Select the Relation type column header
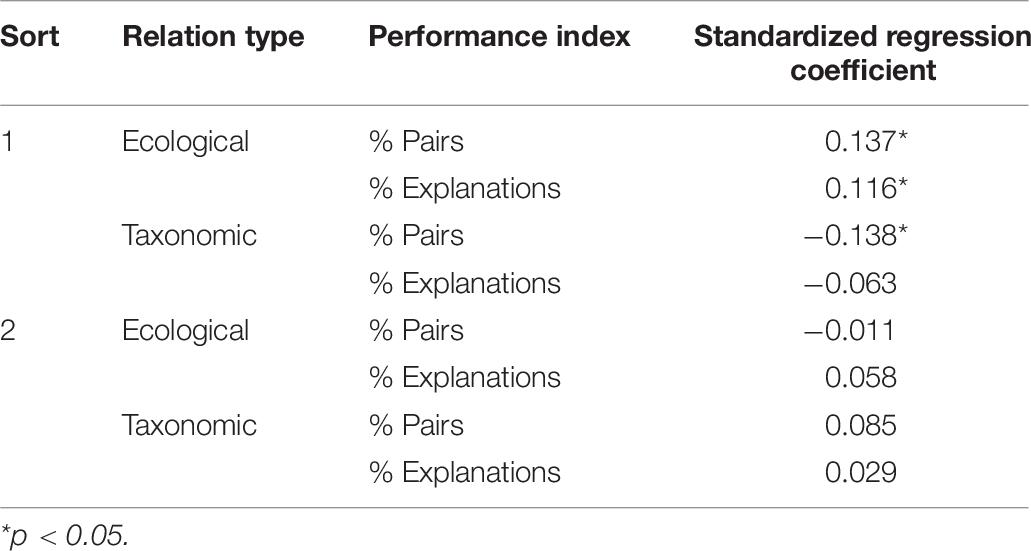Image resolution: width=1031 pixels, height=551 pixels. [x=213, y=38]
